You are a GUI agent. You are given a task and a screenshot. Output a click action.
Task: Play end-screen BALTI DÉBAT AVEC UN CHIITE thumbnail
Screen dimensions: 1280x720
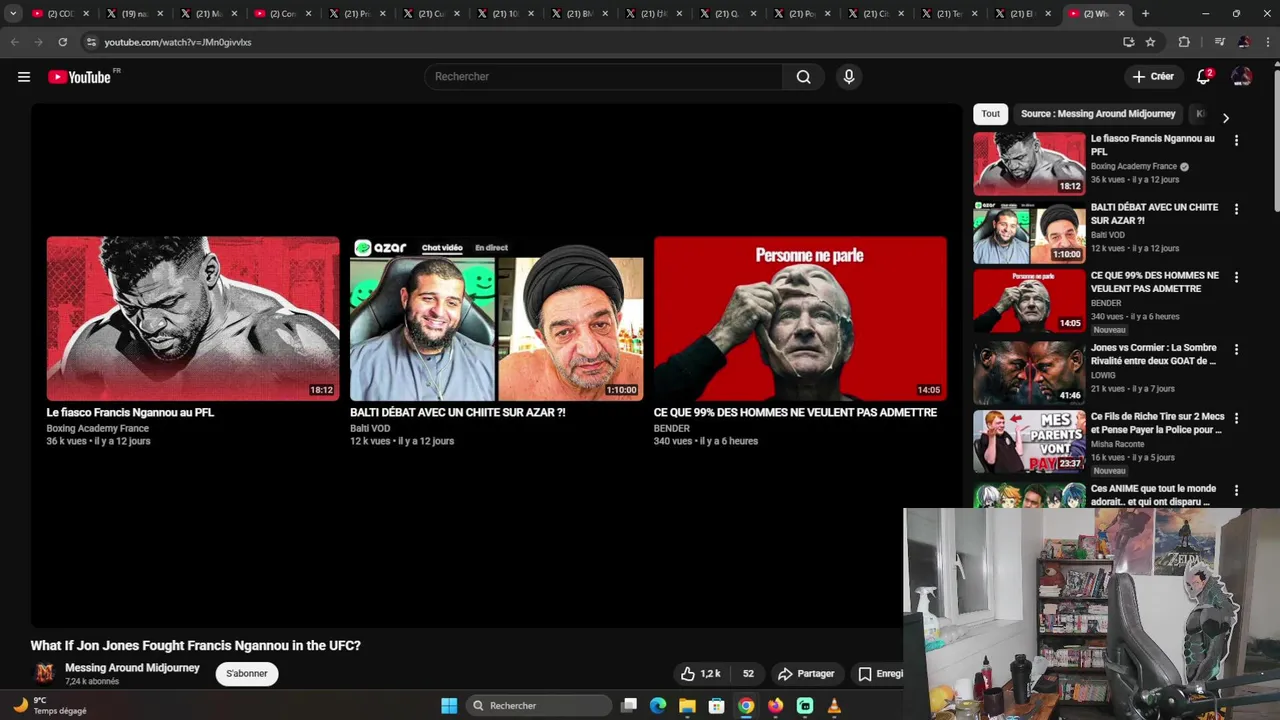click(497, 319)
